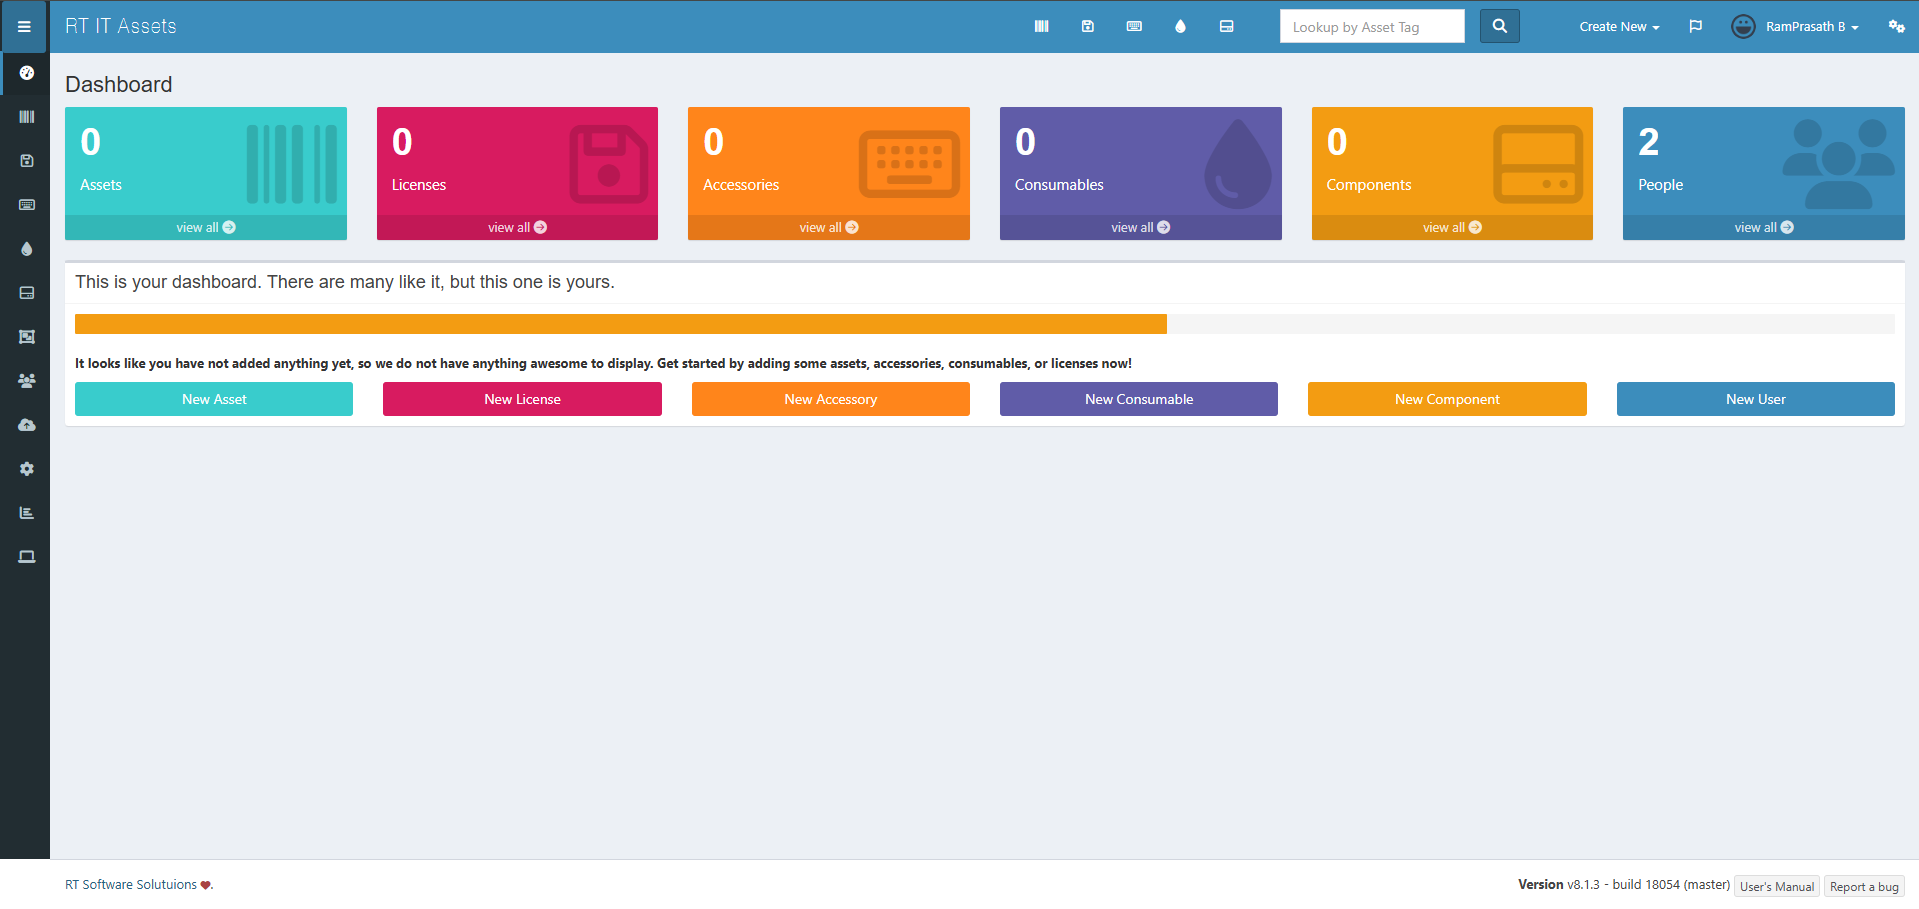Screen dimensions: 1919x909
Task: Open the alerts flag icon
Action: coord(1695,27)
